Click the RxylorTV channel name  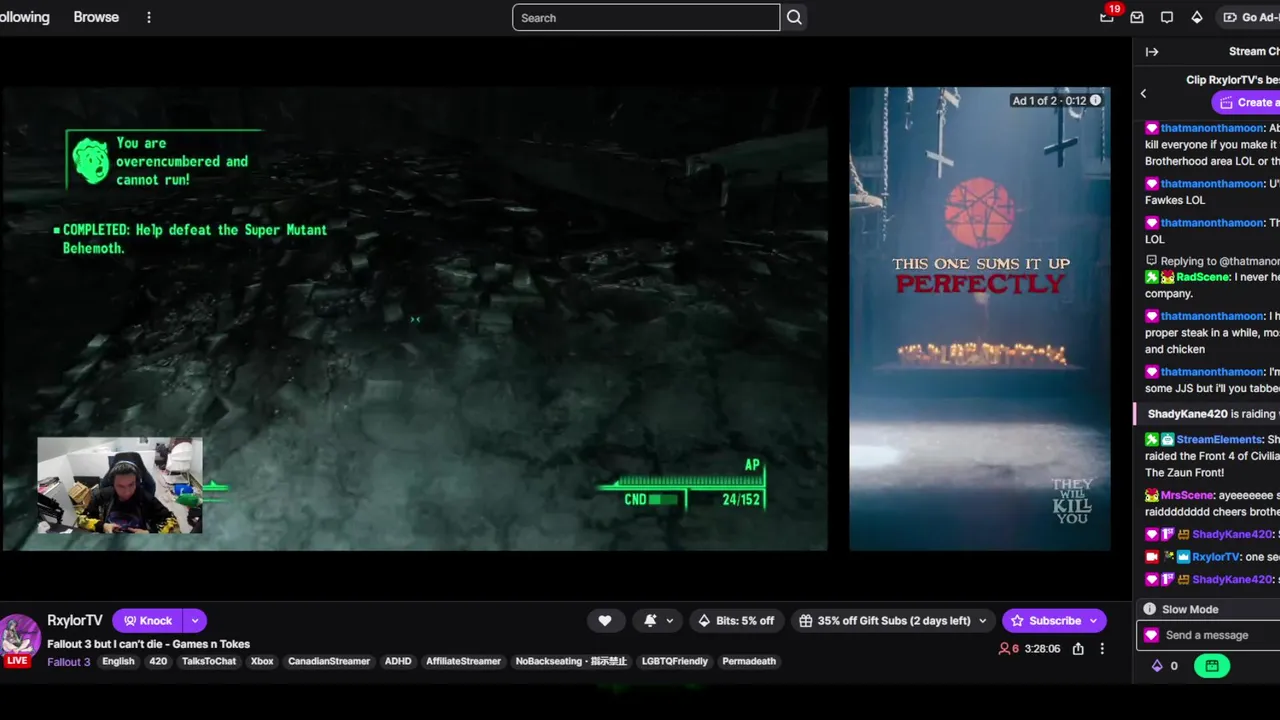click(x=75, y=620)
